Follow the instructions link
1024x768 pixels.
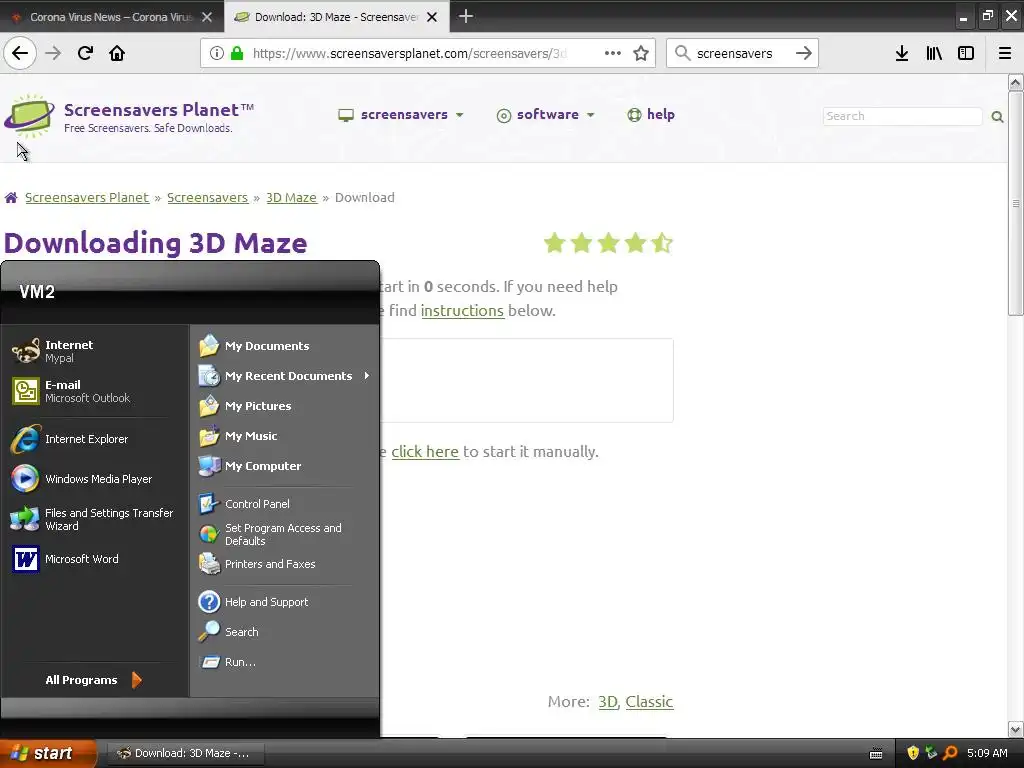click(462, 310)
